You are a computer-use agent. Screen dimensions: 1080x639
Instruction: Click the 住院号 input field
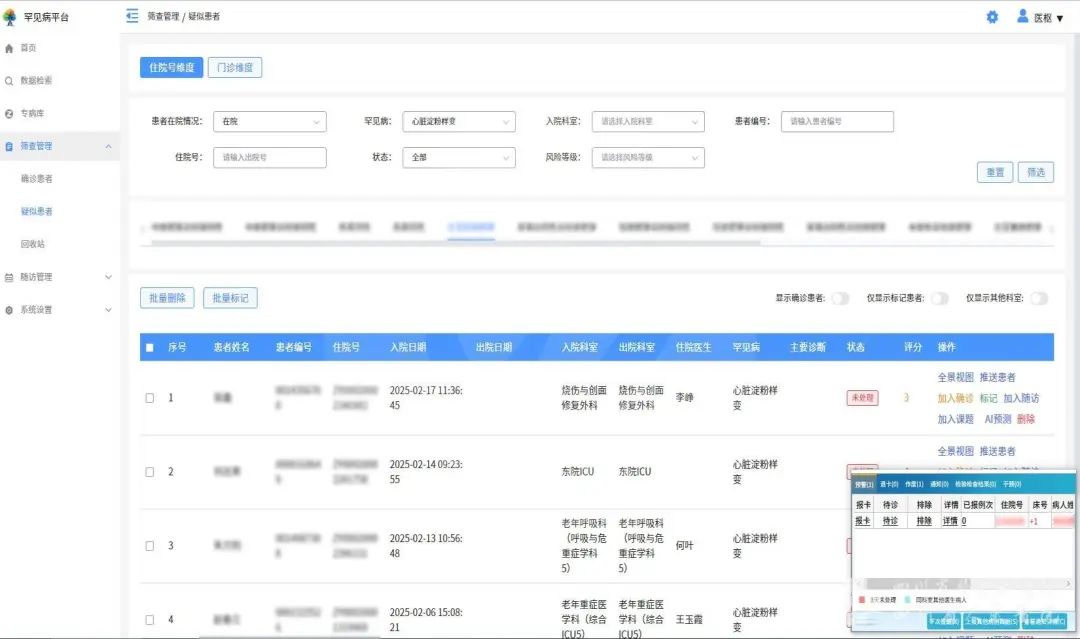click(x=269, y=157)
